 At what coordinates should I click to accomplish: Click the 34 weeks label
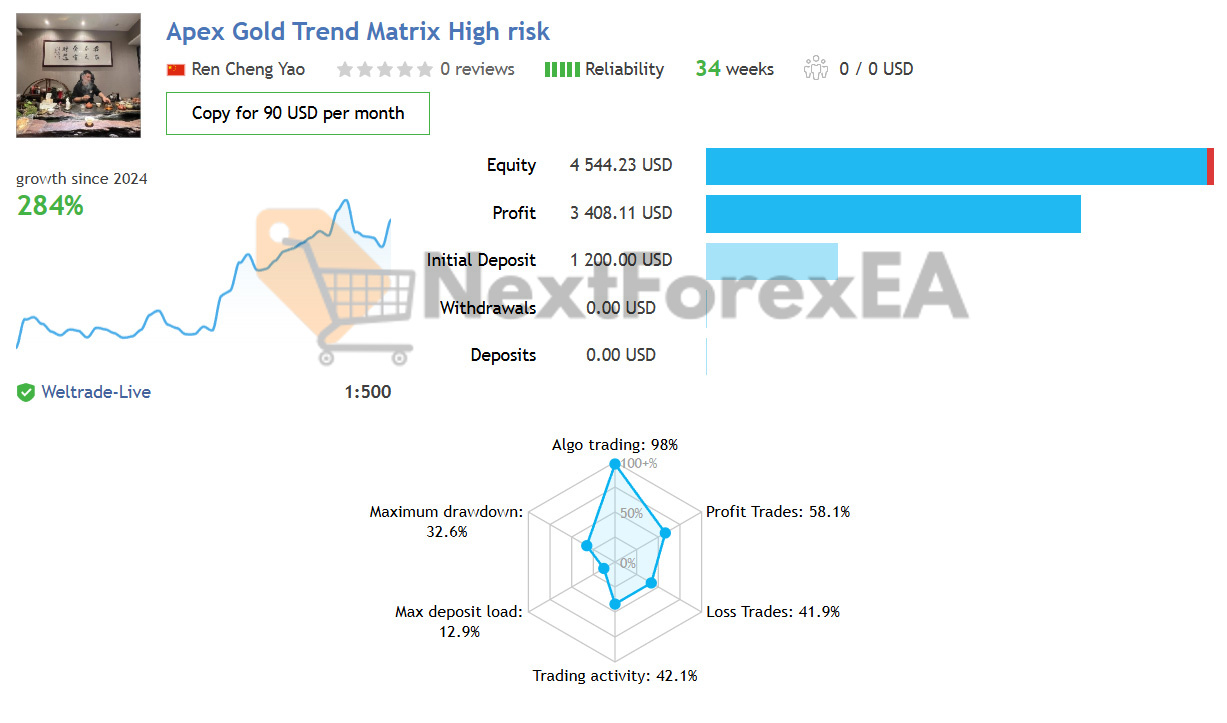tap(734, 68)
